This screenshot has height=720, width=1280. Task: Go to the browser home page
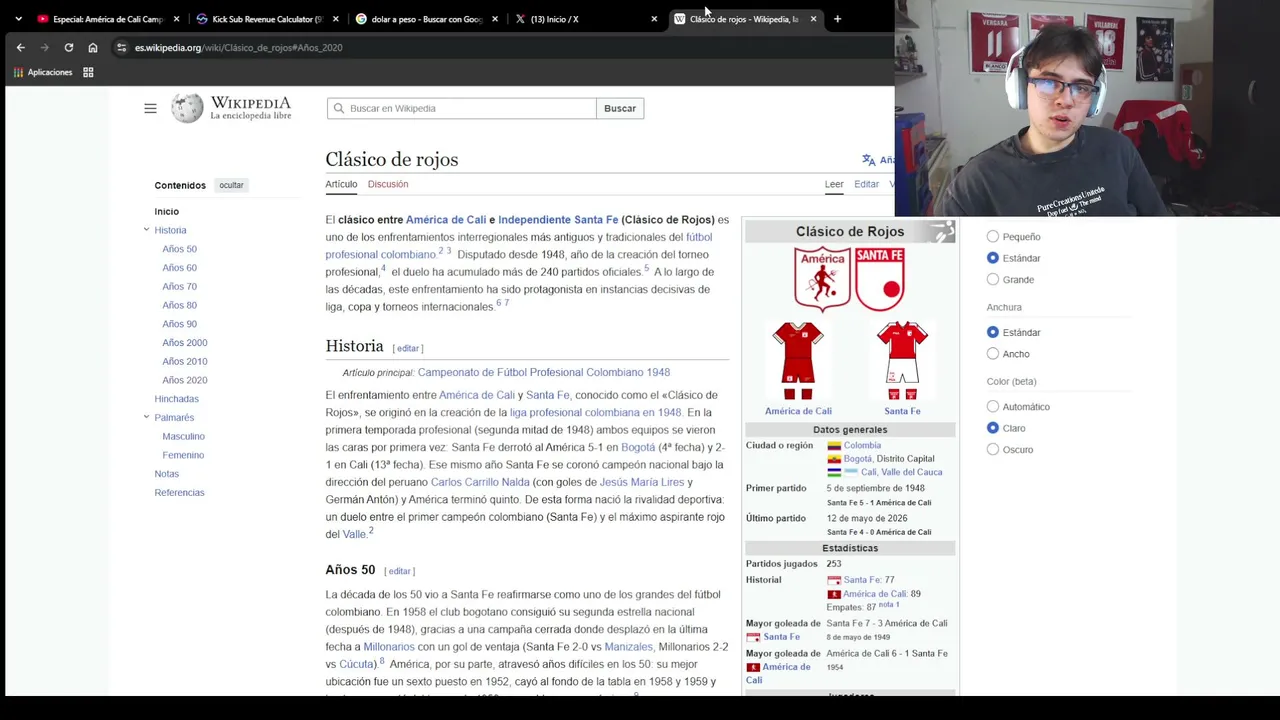93,47
